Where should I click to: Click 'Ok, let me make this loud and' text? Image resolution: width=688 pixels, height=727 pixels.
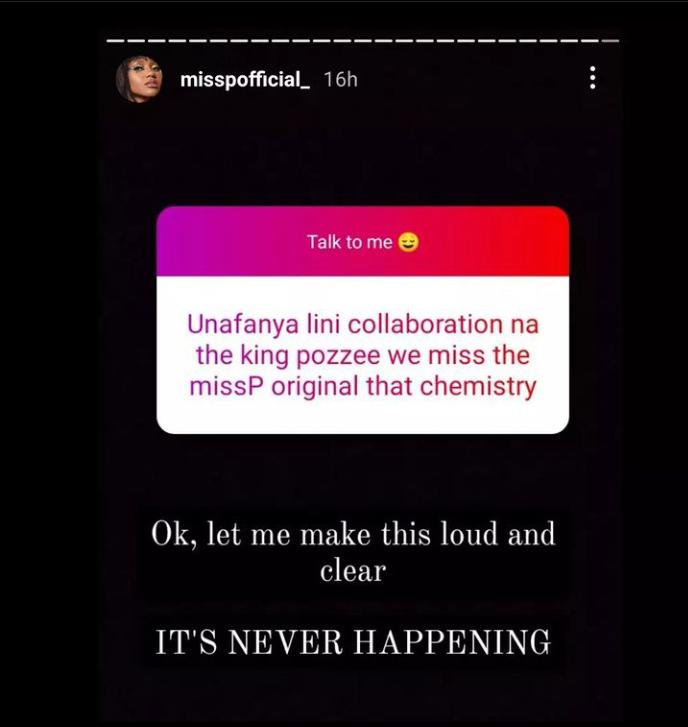pyautogui.click(x=353, y=534)
